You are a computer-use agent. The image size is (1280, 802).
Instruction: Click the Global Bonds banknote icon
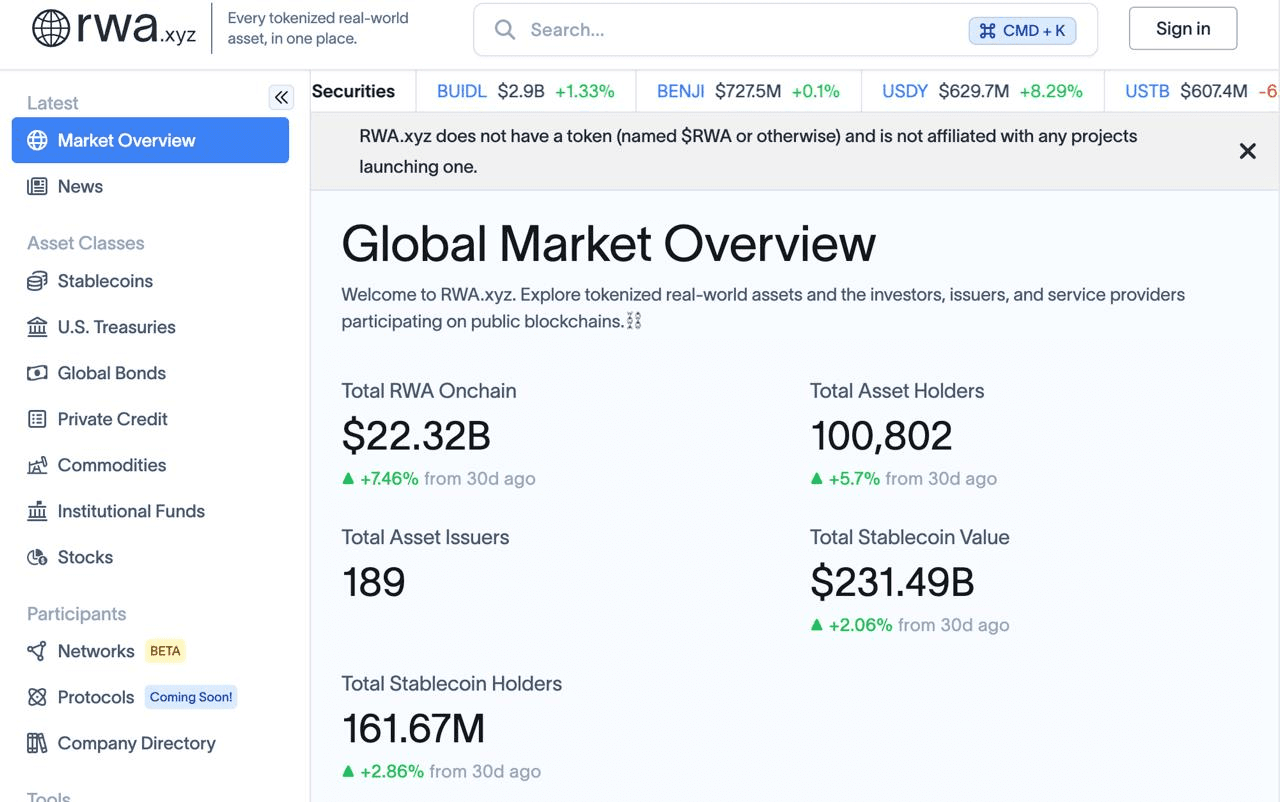point(37,373)
